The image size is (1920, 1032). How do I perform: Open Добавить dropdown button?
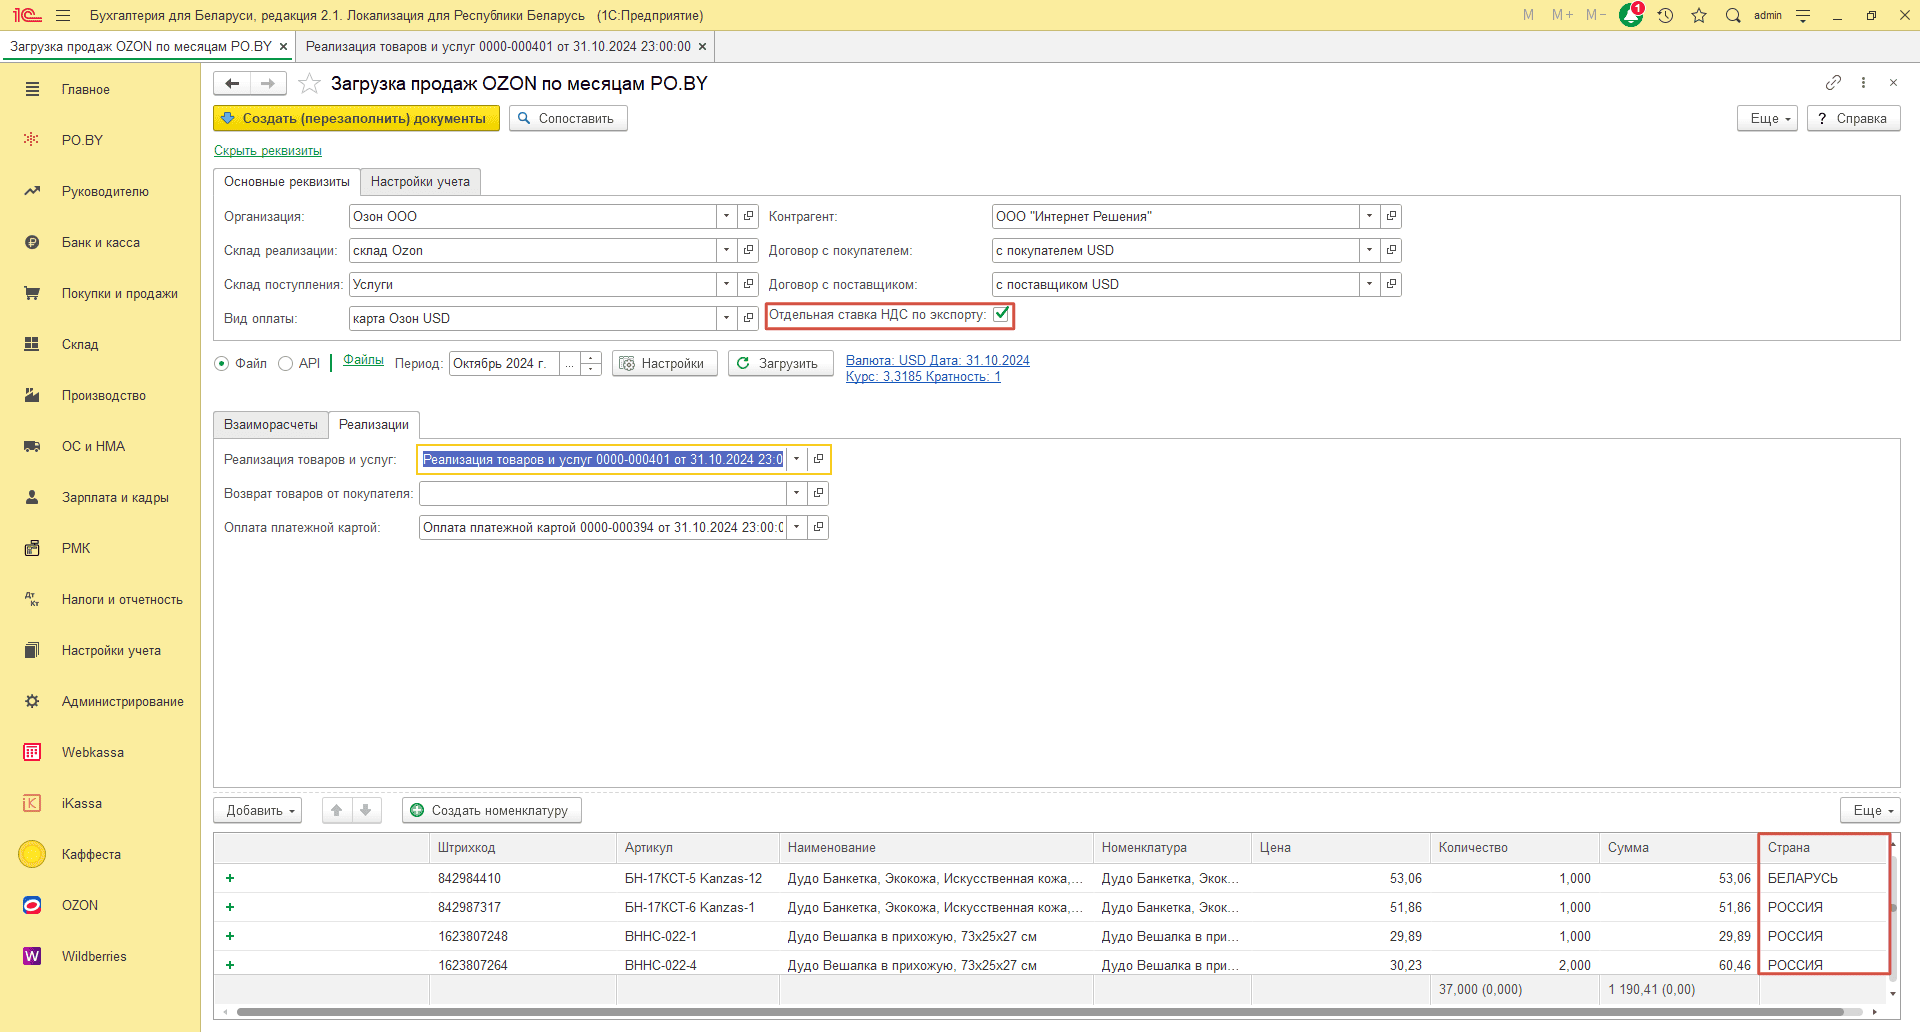pyautogui.click(x=259, y=810)
